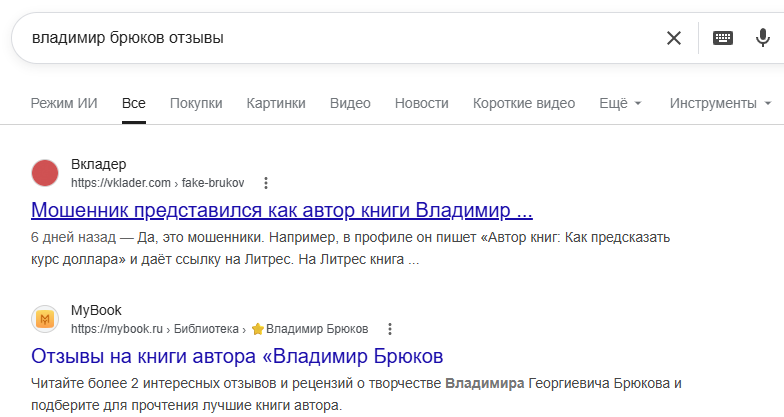
Task: Click the red Вкладер site favicon
Action: tap(45, 173)
